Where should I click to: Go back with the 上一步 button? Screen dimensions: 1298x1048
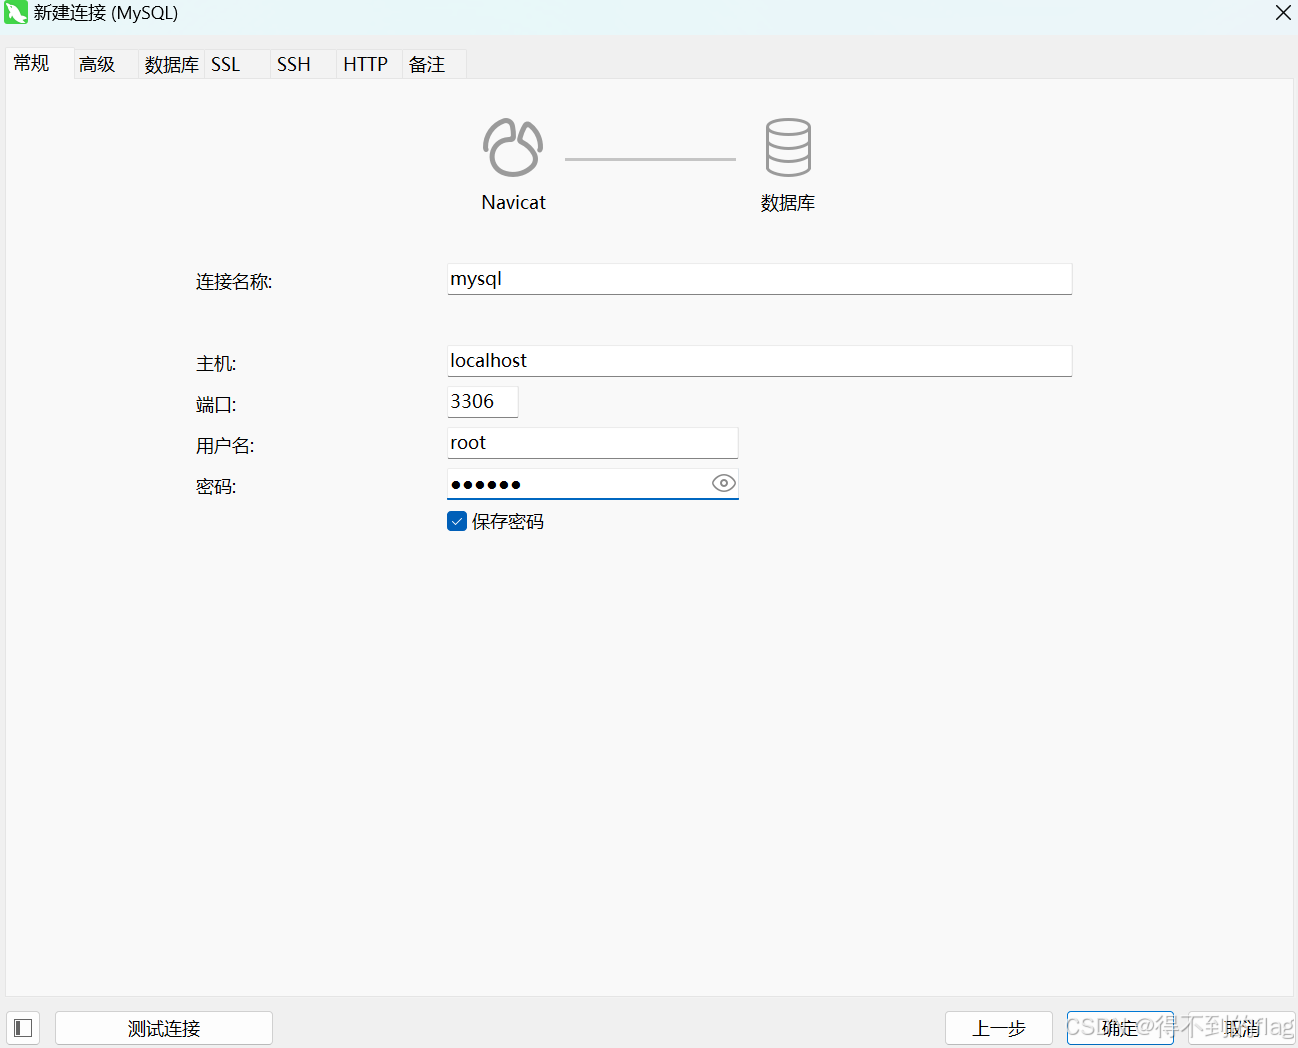coord(999,1028)
